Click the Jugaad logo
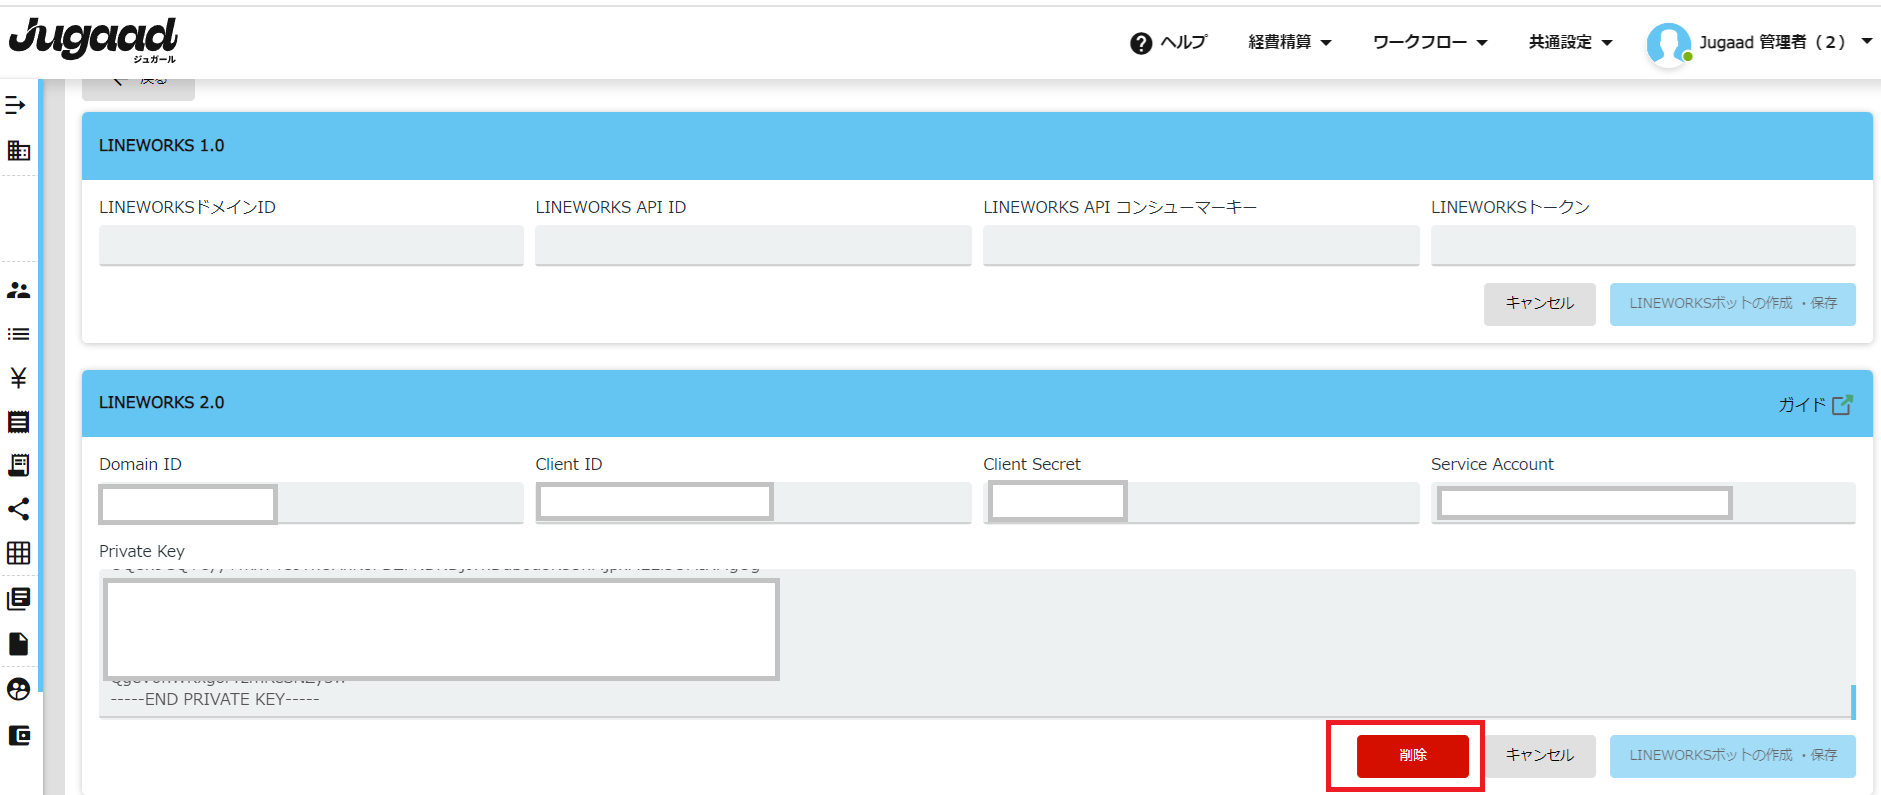Image resolution: width=1881 pixels, height=795 pixels. tap(93, 40)
